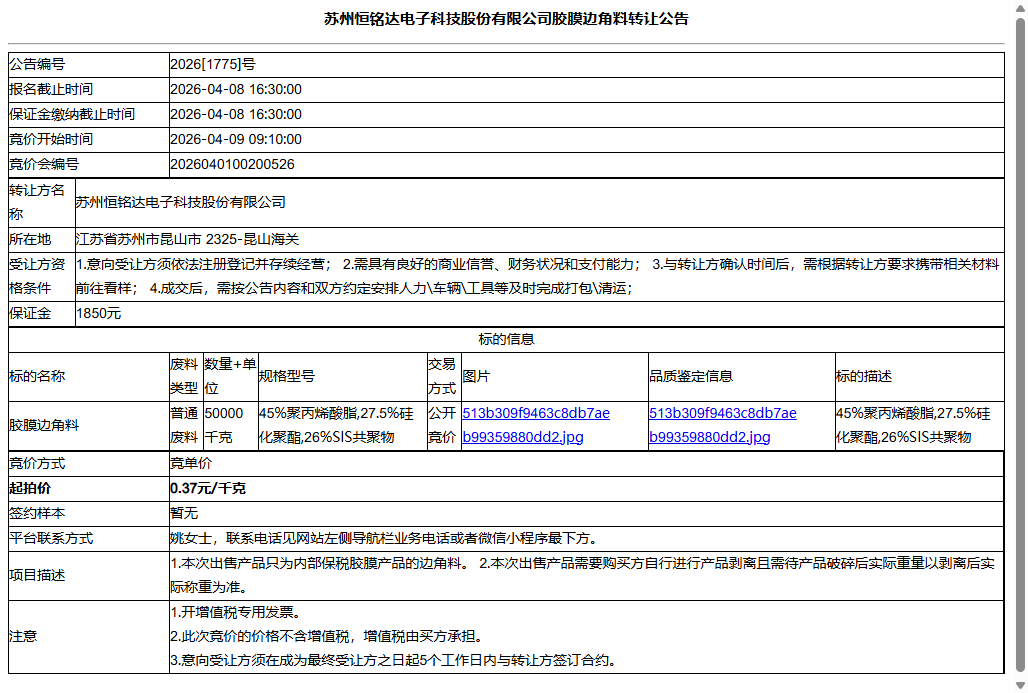Image resolution: width=1028 pixels, height=693 pixels.
Task: Click the 项目描述 label cell
Action: click(x=89, y=576)
